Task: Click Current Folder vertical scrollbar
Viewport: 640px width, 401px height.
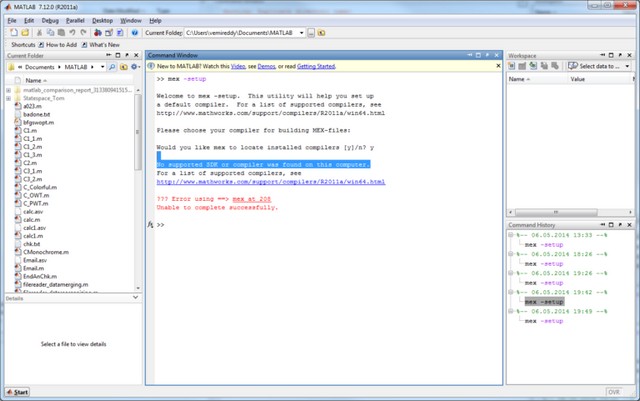Action: 138,132
